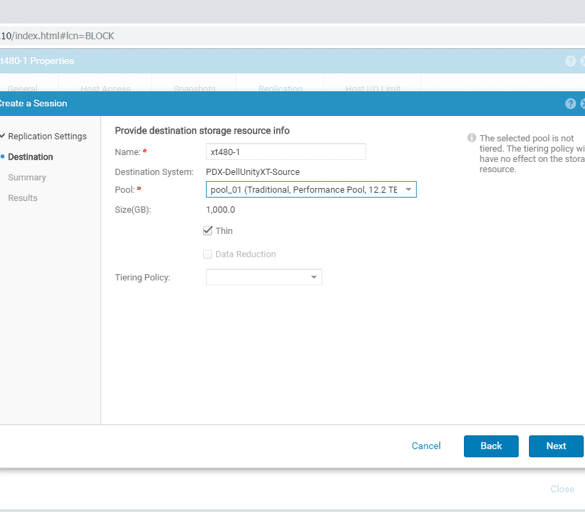The image size is (585, 512).
Task: Go to Replication Settings step
Action: (47, 136)
